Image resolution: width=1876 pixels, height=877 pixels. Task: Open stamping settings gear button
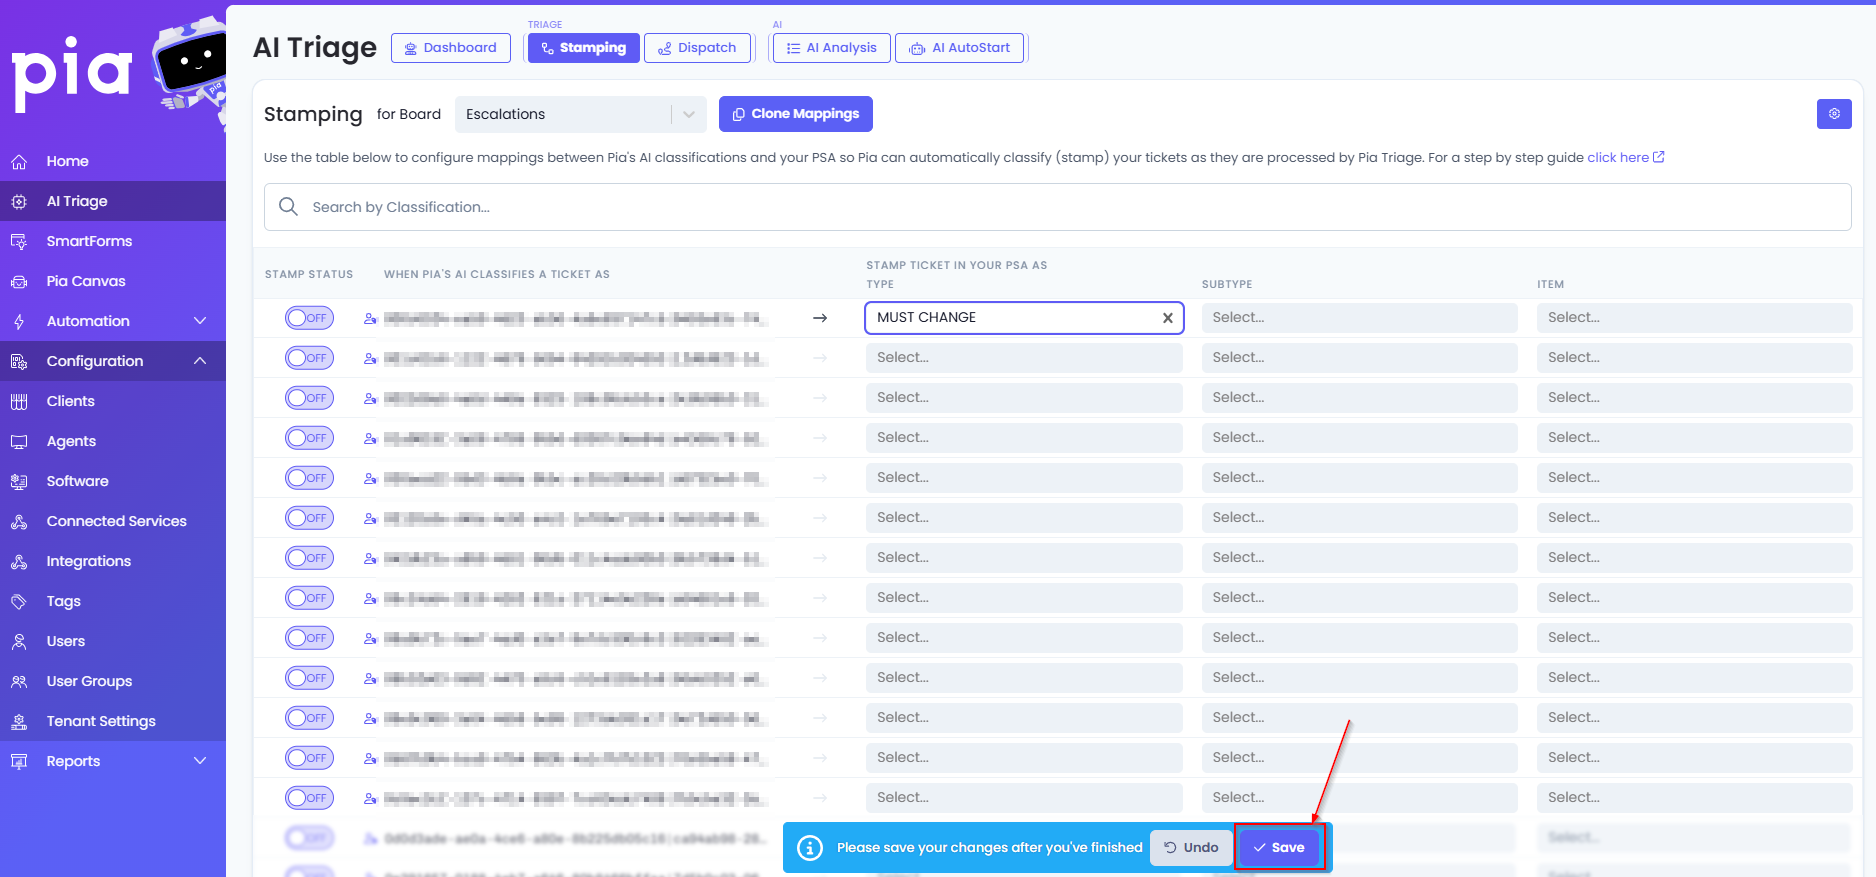pyautogui.click(x=1834, y=114)
